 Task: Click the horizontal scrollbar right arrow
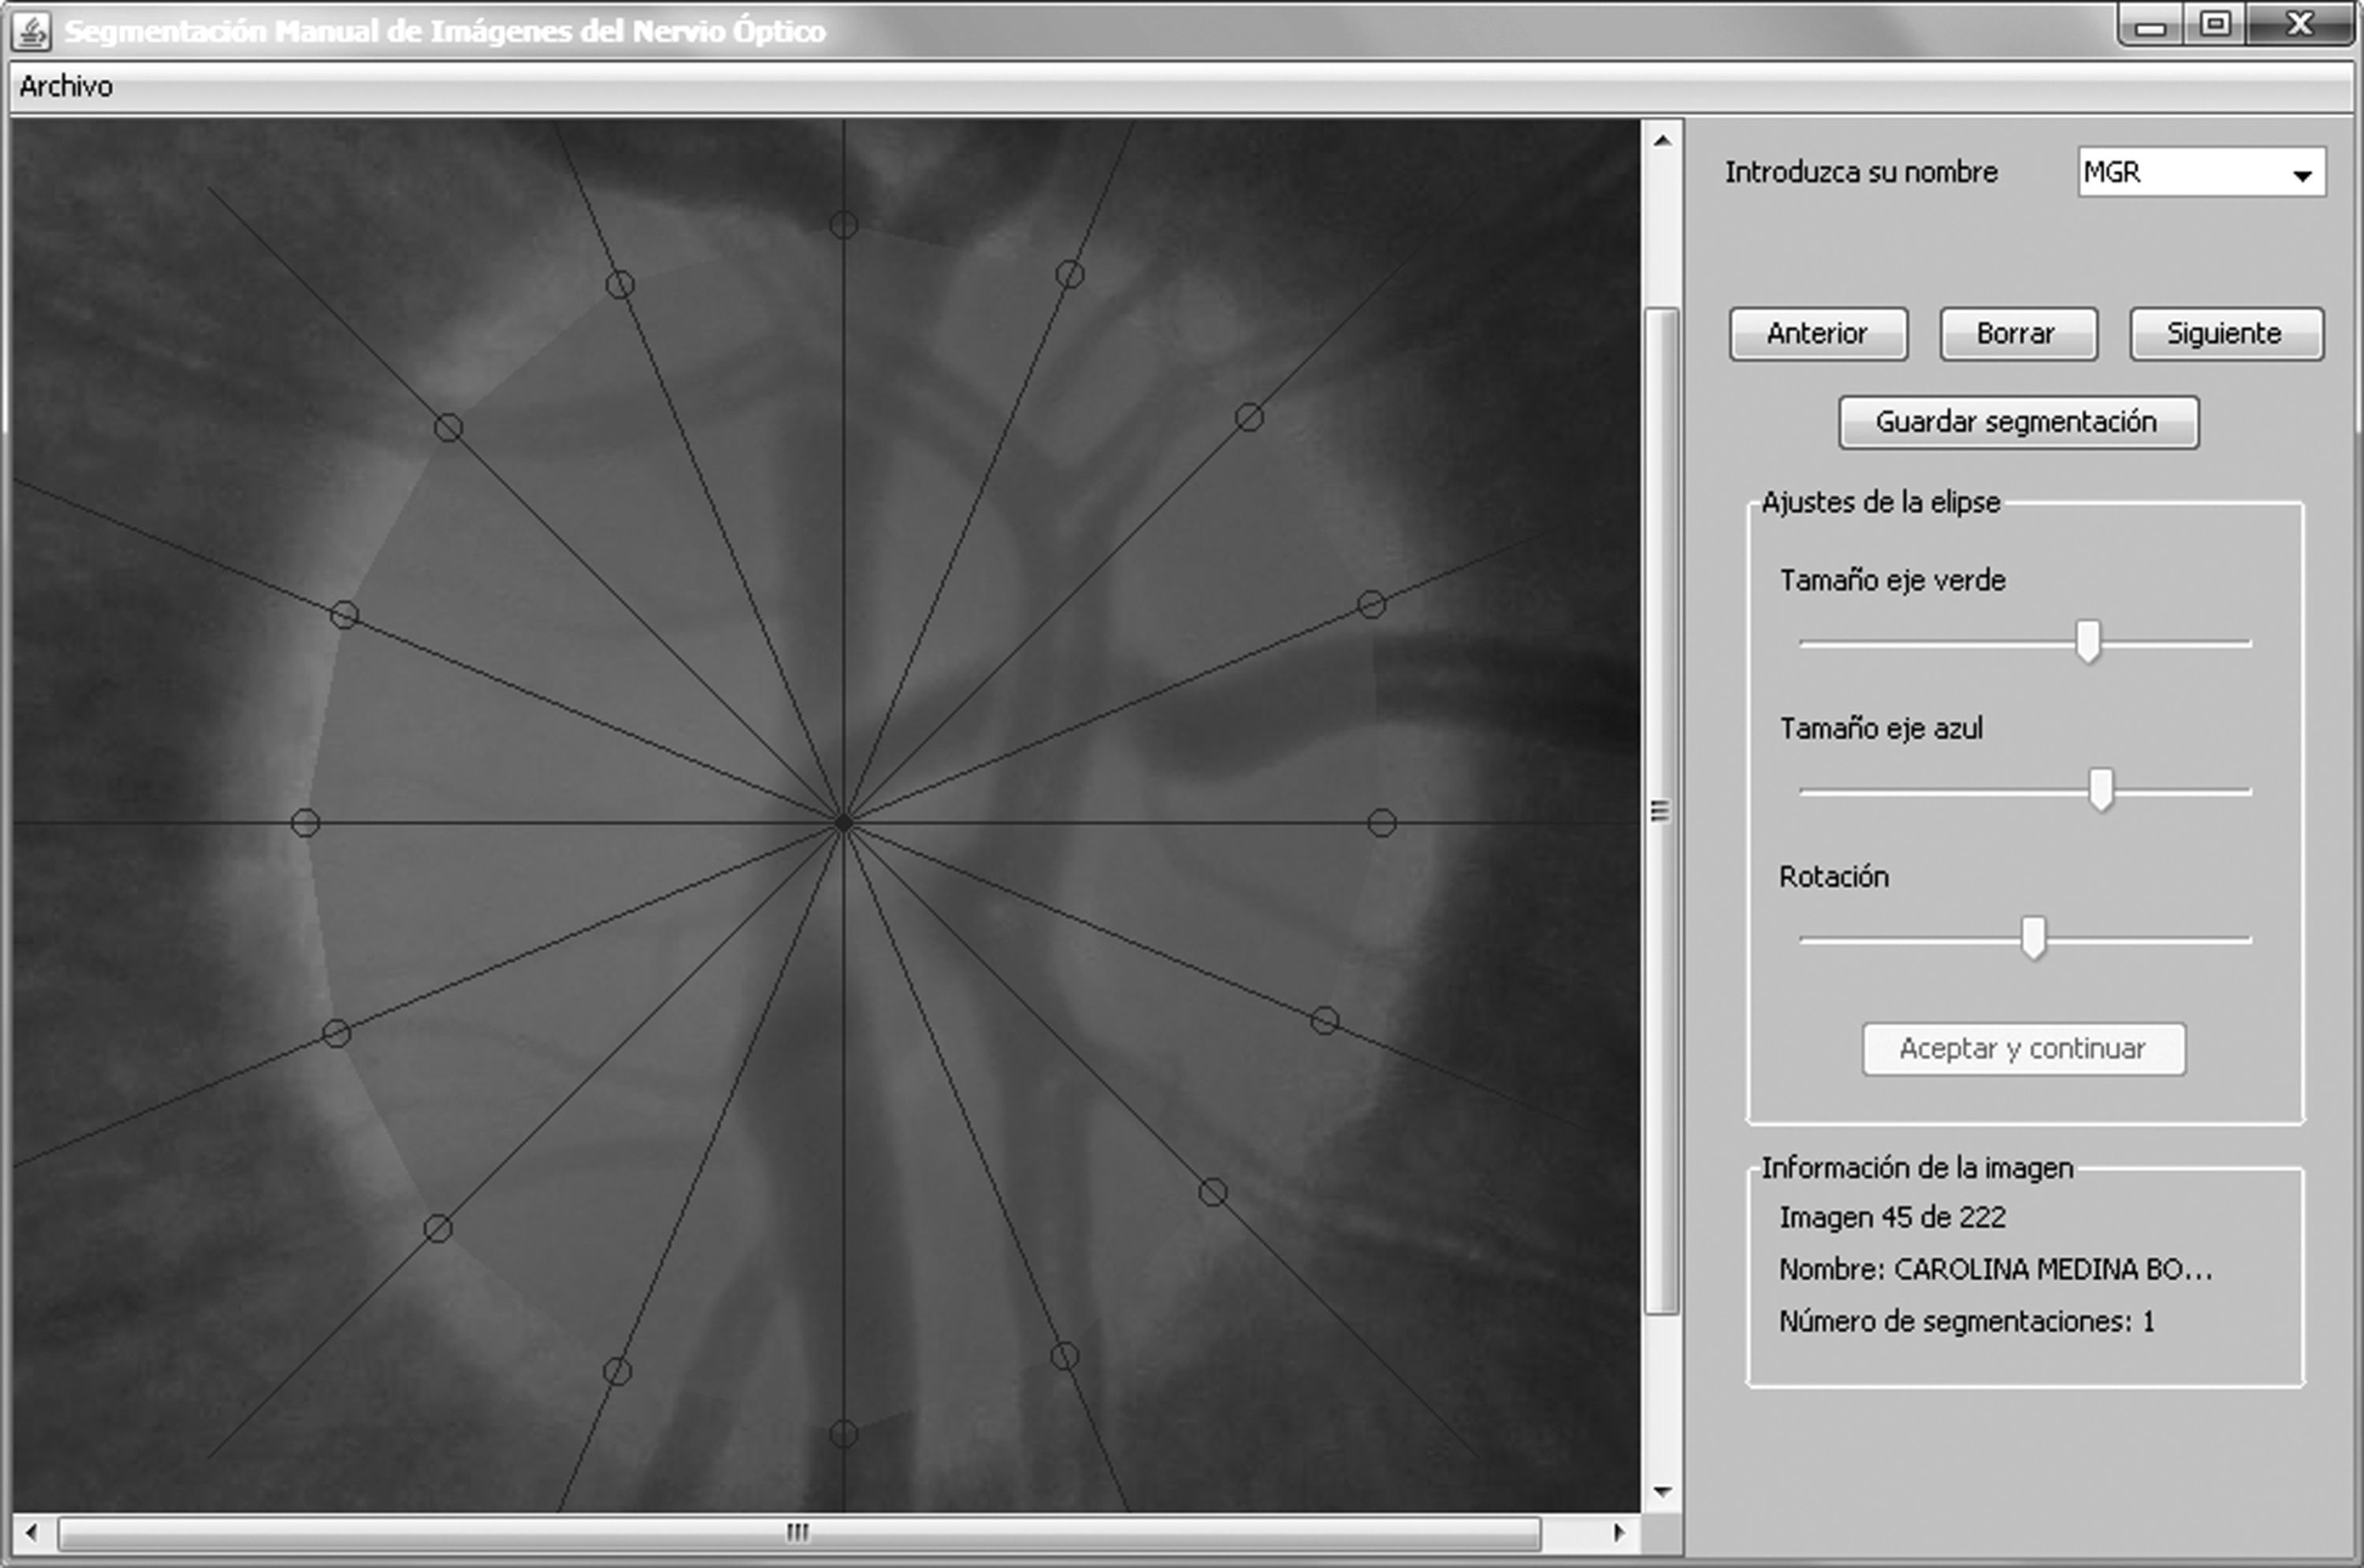coord(1619,1532)
